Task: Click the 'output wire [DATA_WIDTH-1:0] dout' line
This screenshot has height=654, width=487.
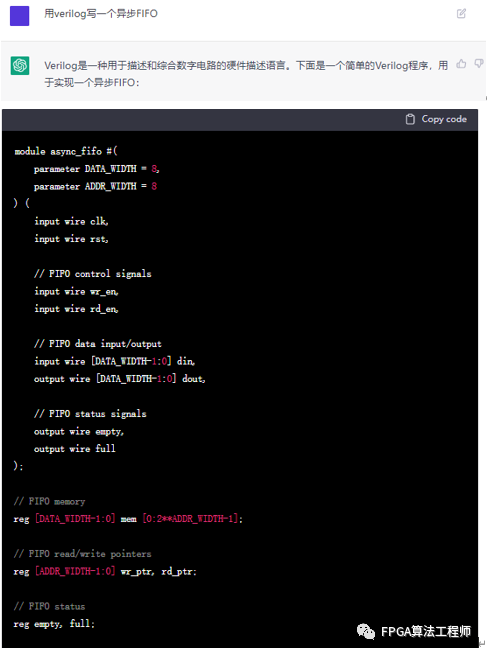Action: (x=120, y=379)
